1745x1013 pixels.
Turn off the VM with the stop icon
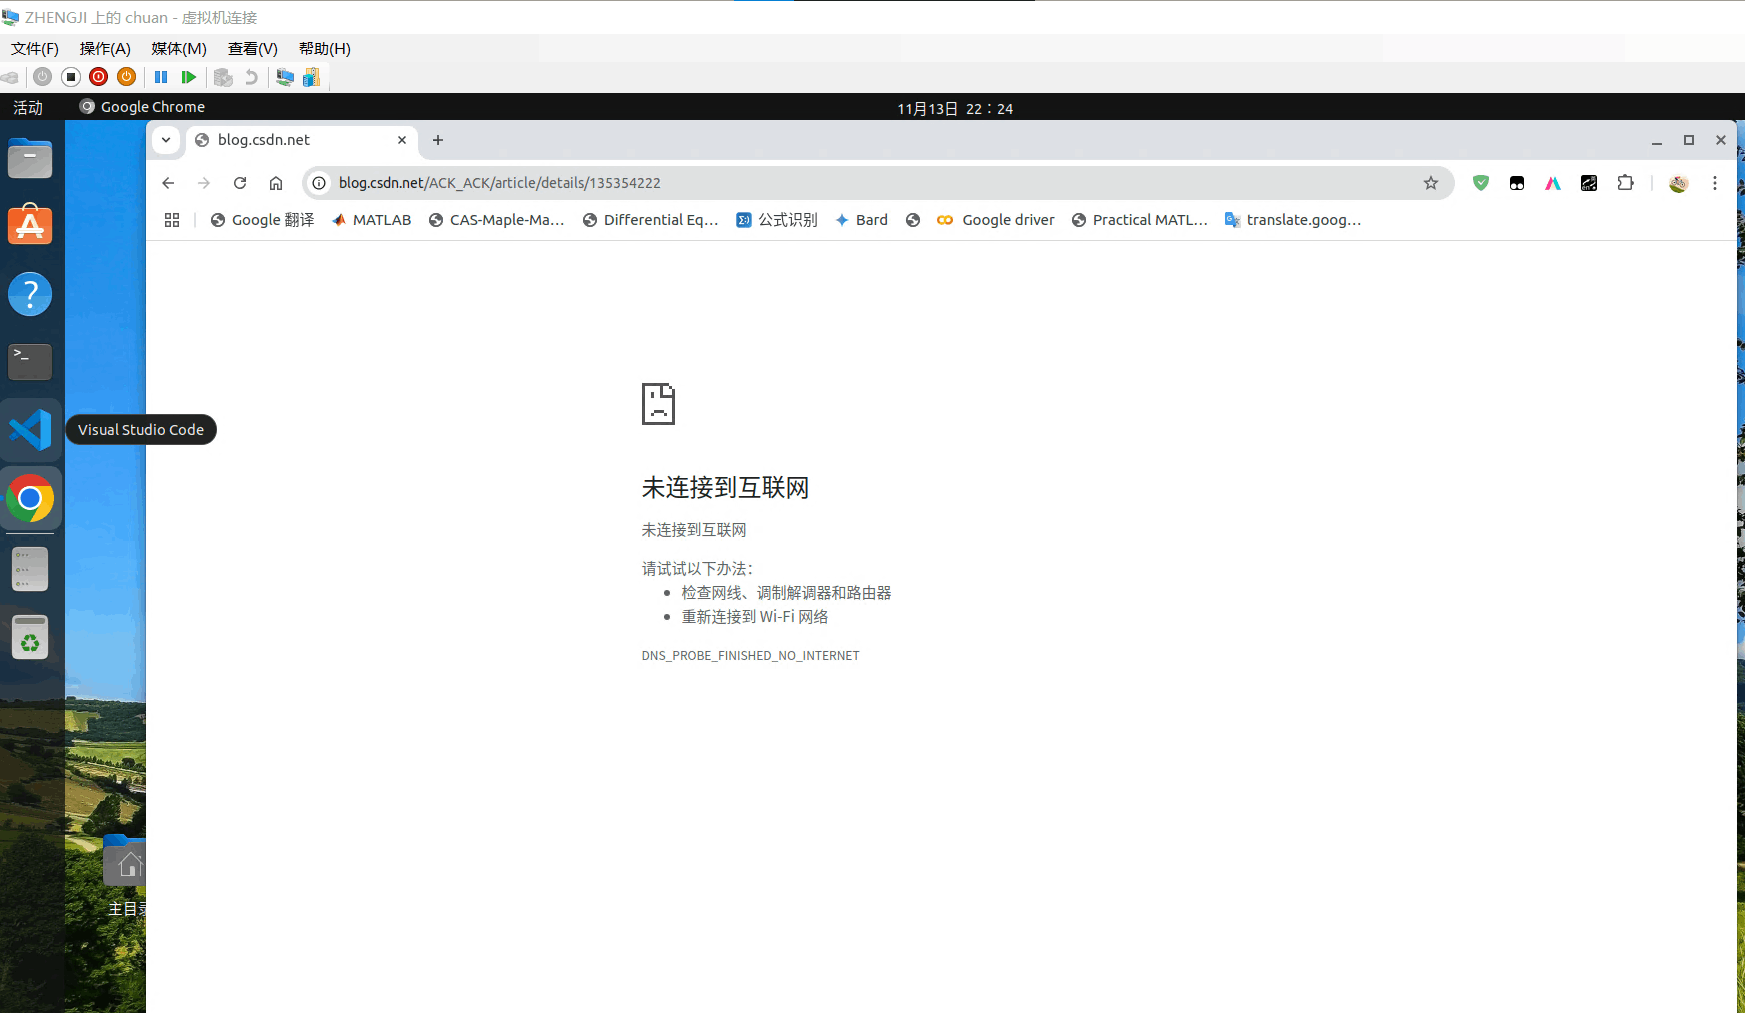pyautogui.click(x=71, y=77)
